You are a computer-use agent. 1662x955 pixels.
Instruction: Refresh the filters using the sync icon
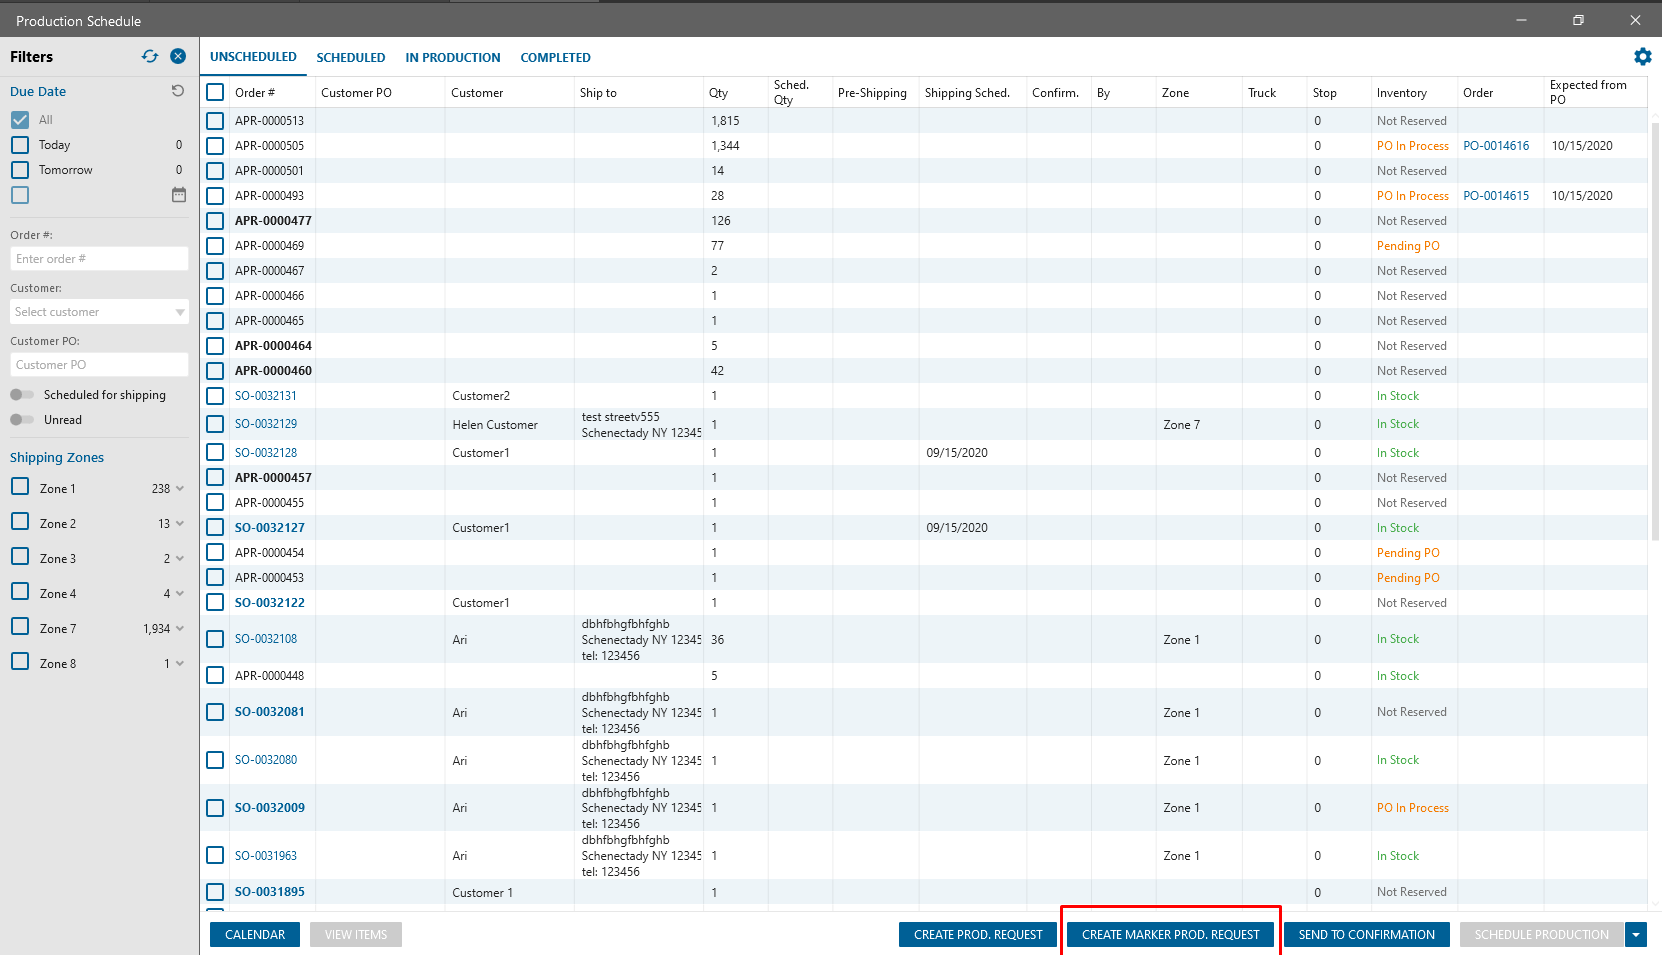coord(150,57)
